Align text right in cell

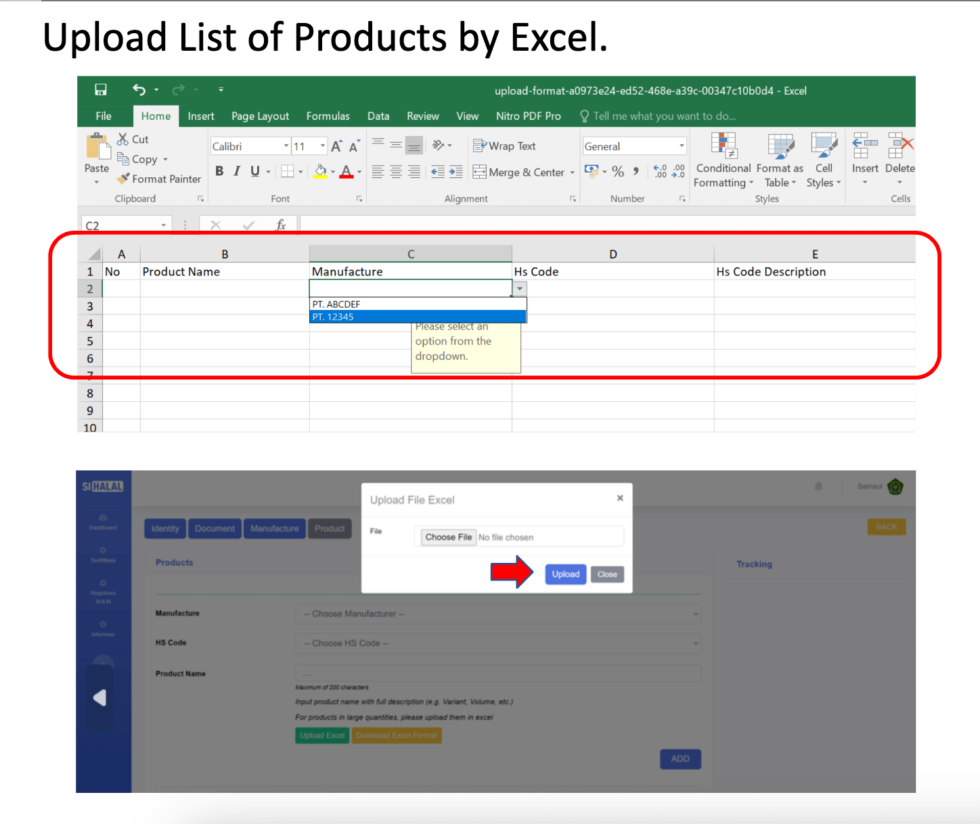pyautogui.click(x=414, y=171)
